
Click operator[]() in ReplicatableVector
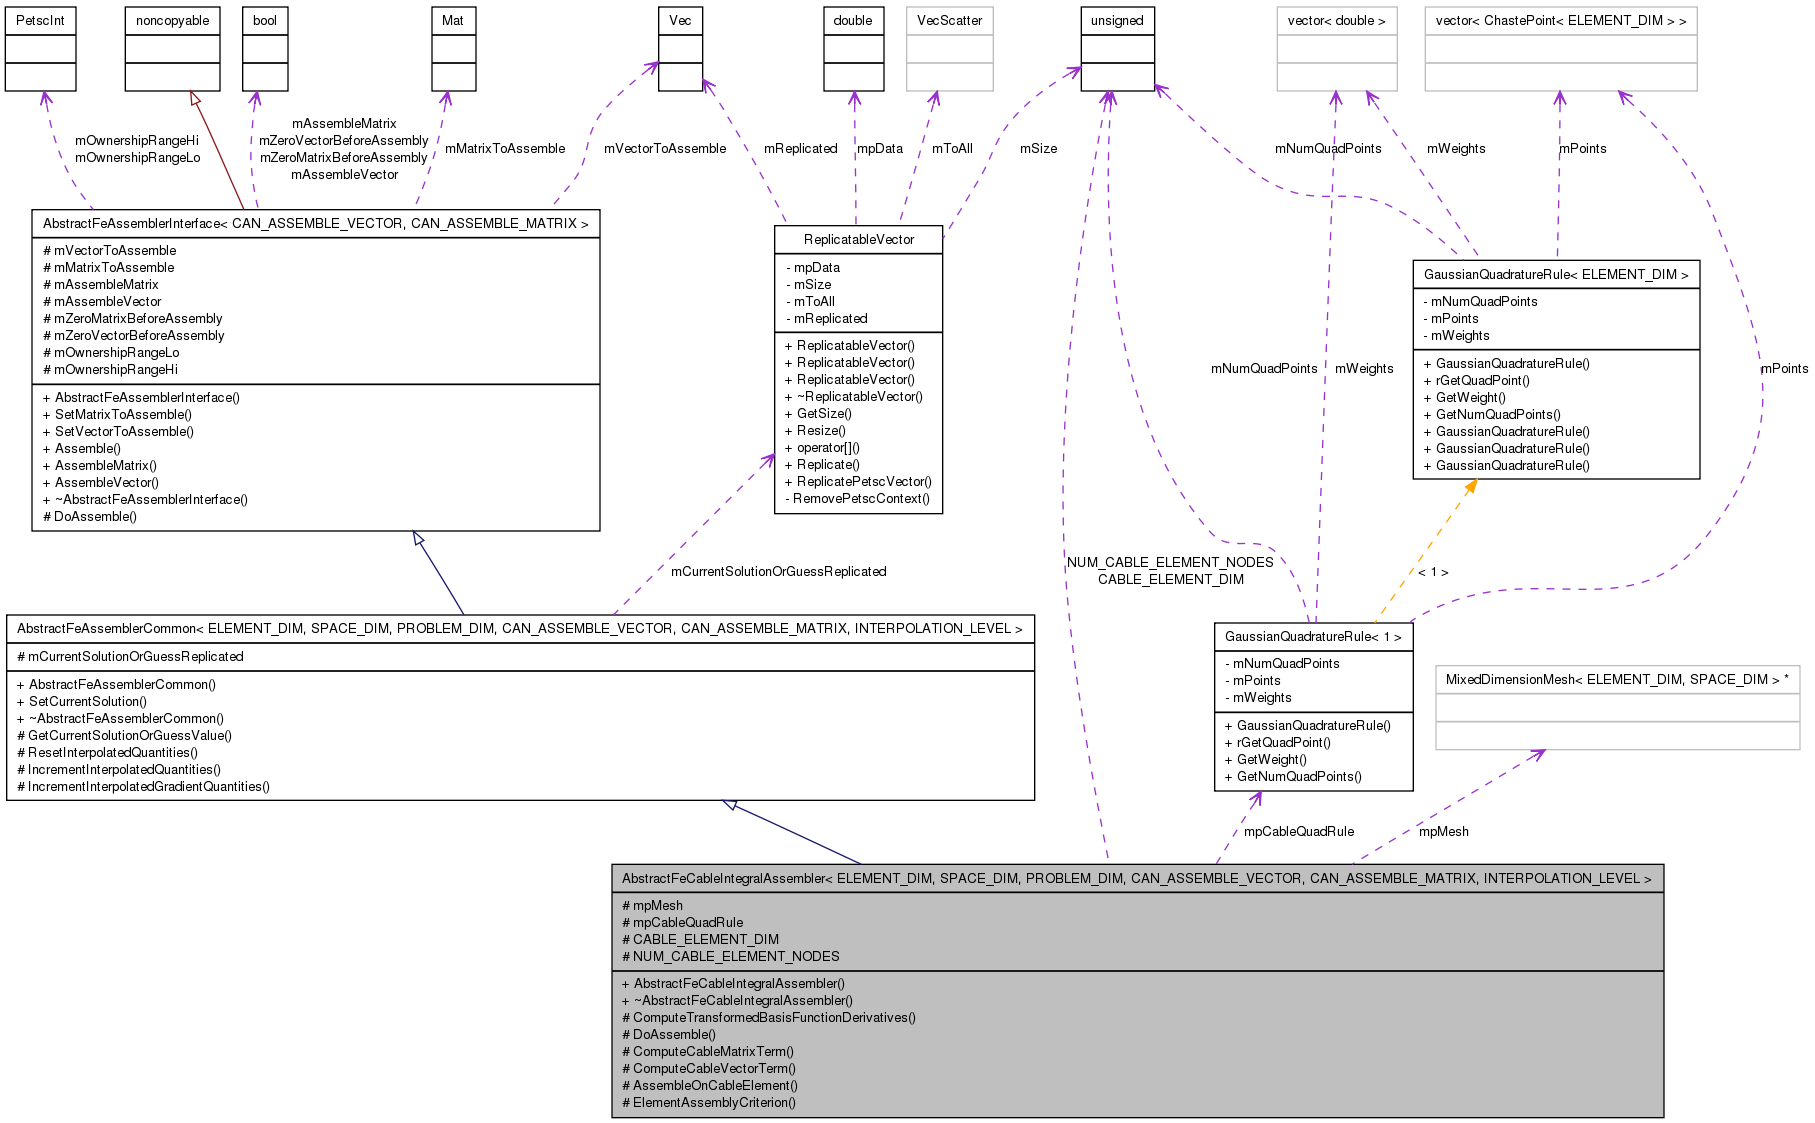(x=823, y=448)
